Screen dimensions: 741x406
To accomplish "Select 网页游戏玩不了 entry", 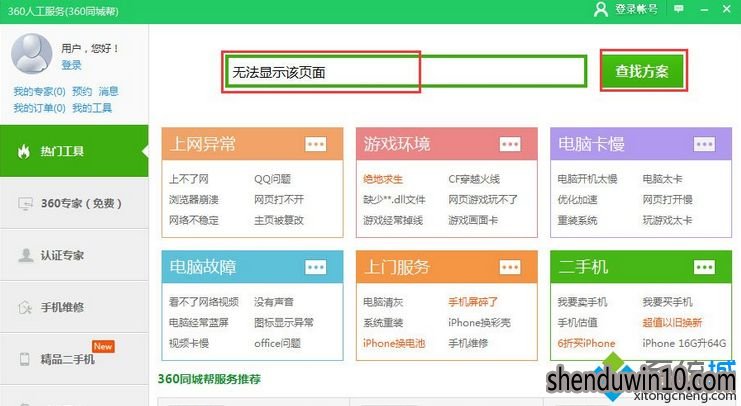I will 483,199.
